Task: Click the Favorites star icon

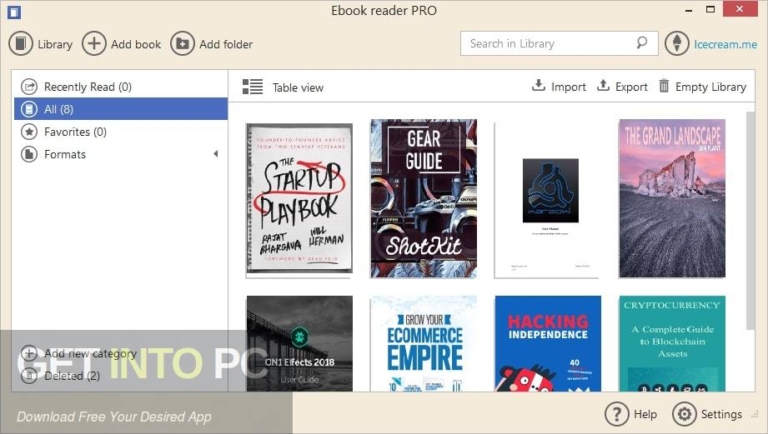Action: pos(29,132)
